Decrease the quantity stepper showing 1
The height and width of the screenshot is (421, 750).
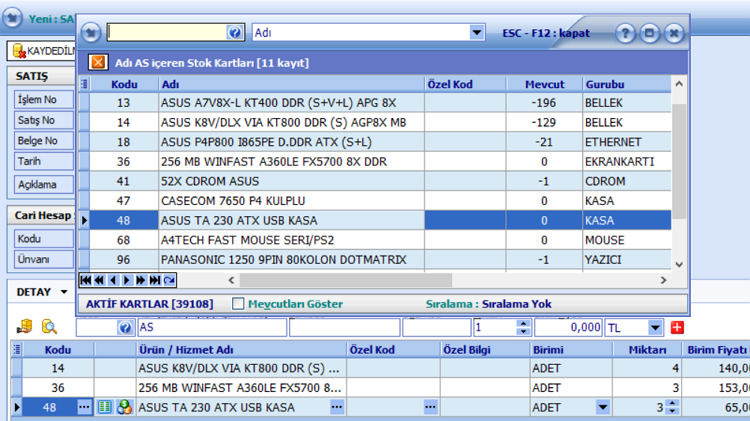click(x=524, y=332)
